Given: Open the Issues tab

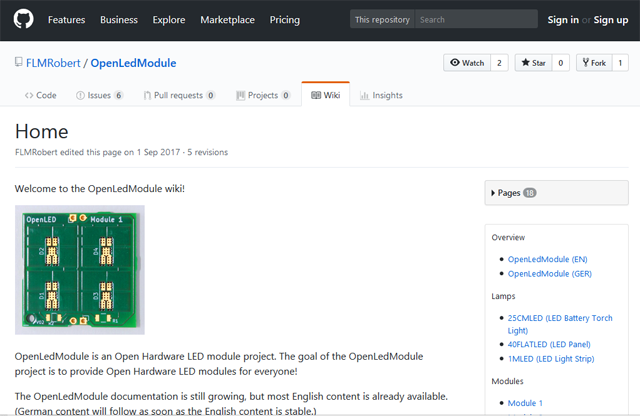Looking at the screenshot, I should point(99,95).
